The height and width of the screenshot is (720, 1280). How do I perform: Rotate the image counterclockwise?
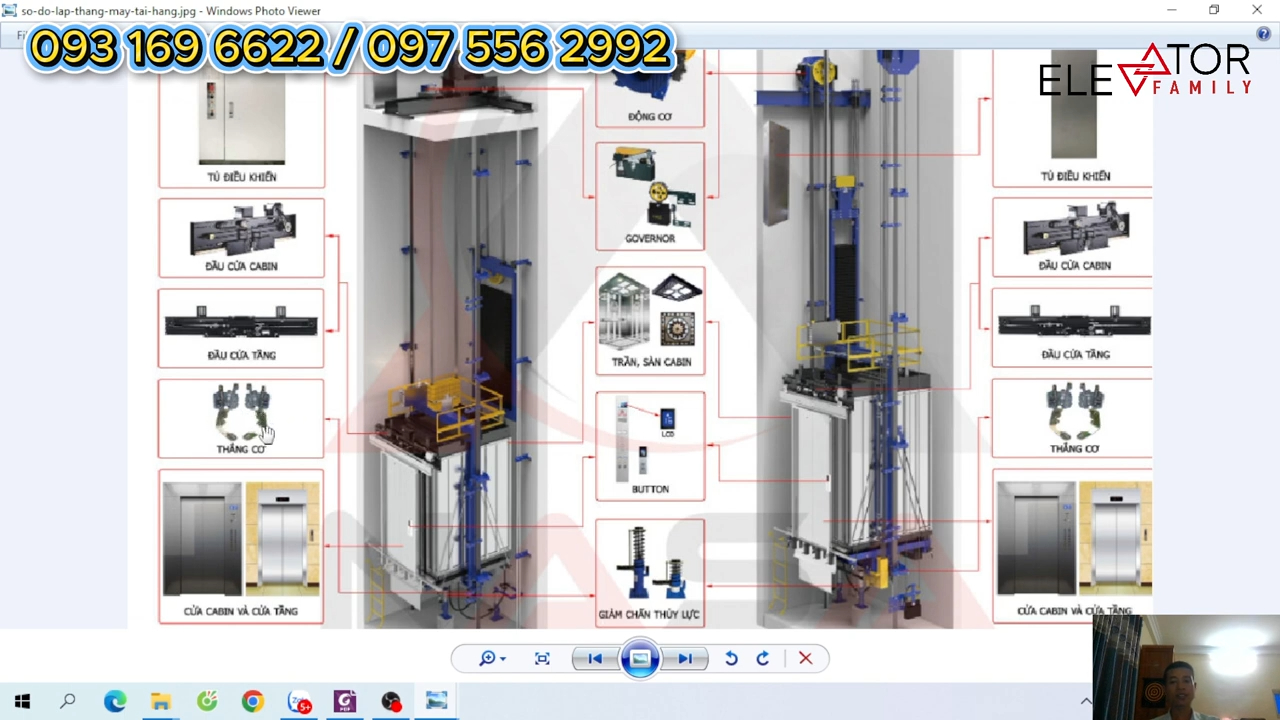tap(731, 658)
